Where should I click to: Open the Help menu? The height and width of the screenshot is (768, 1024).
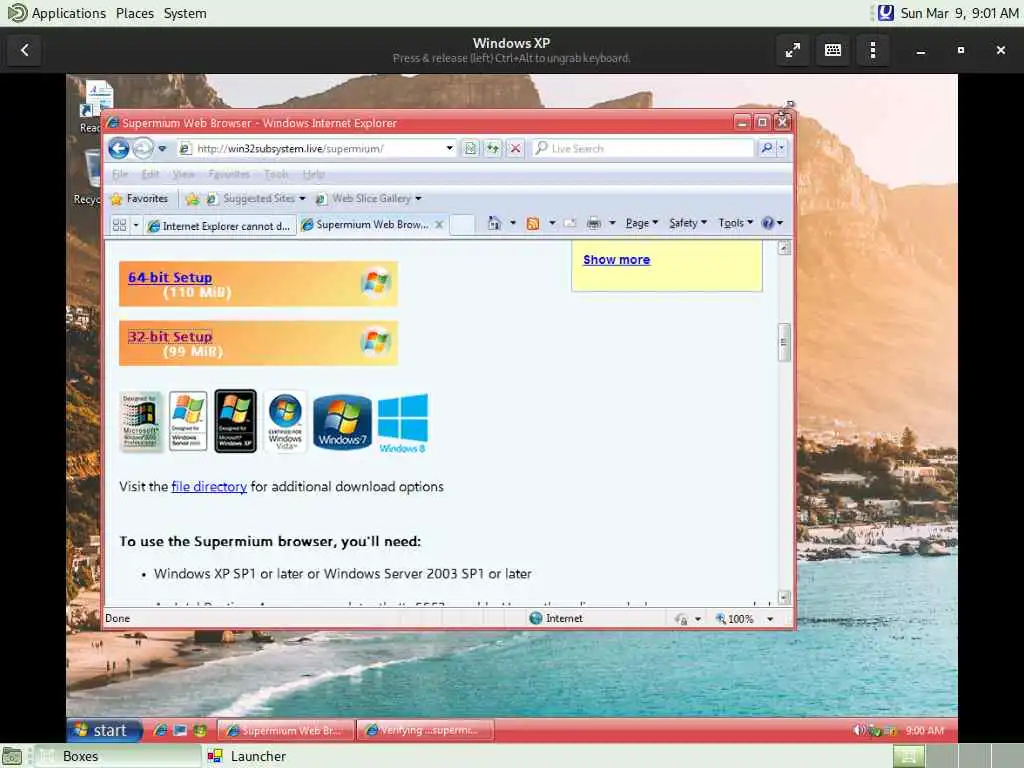pos(313,174)
